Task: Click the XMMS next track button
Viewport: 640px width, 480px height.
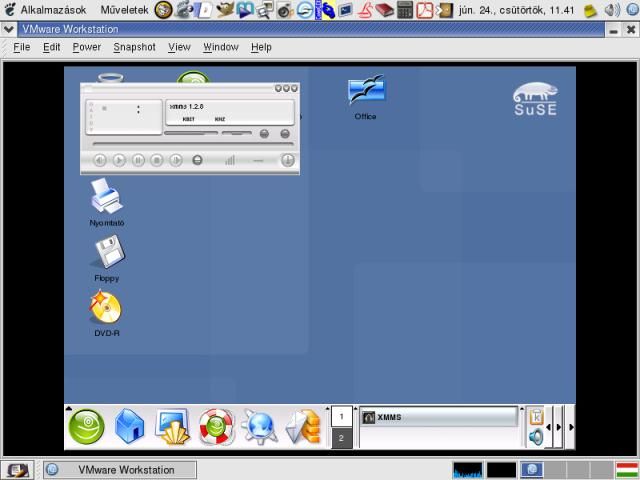Action: (176, 160)
